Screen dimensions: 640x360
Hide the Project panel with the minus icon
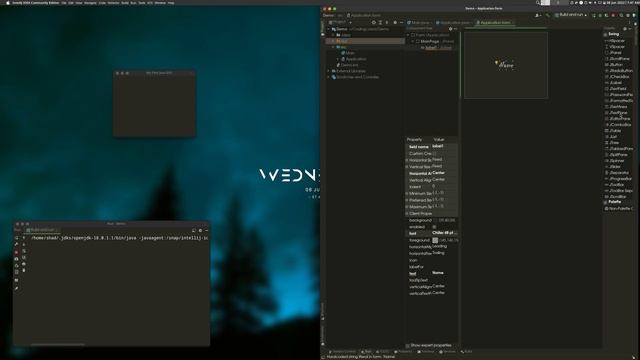click(x=402, y=22)
